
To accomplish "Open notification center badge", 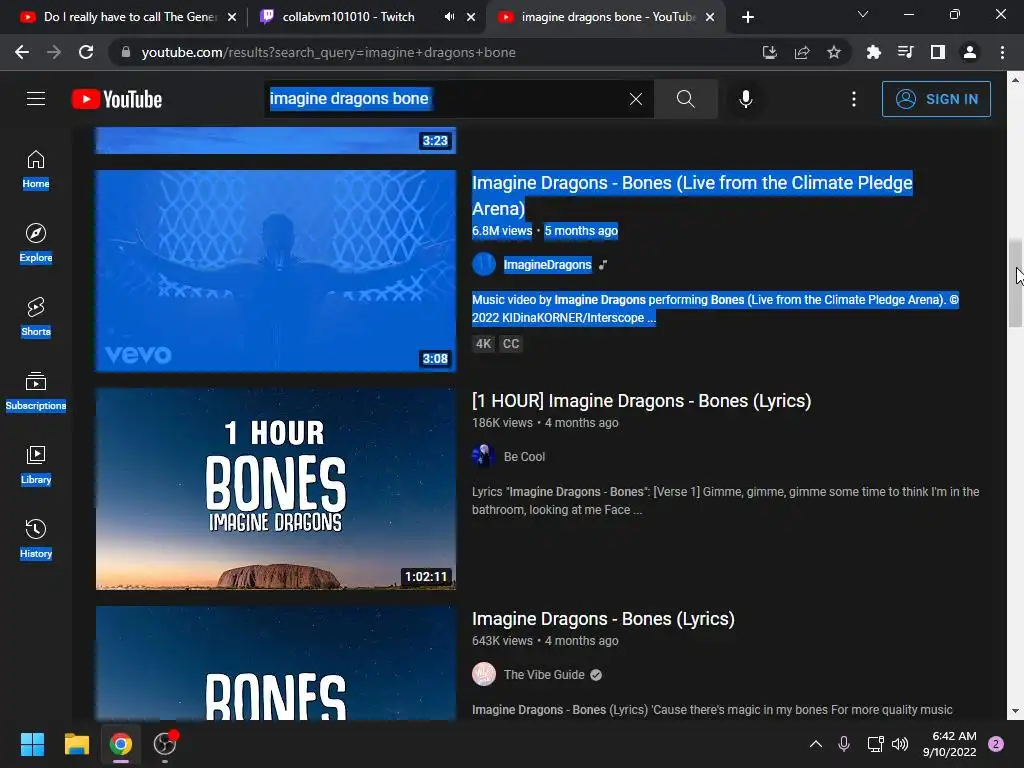I will (996, 743).
